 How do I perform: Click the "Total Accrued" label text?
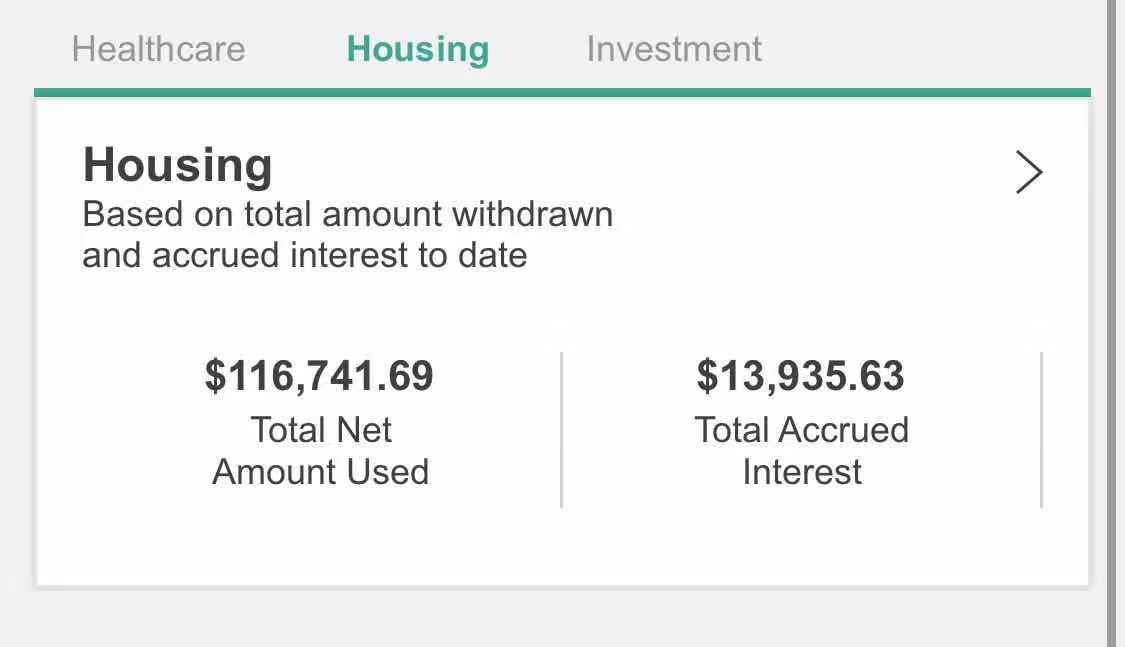[801, 430]
